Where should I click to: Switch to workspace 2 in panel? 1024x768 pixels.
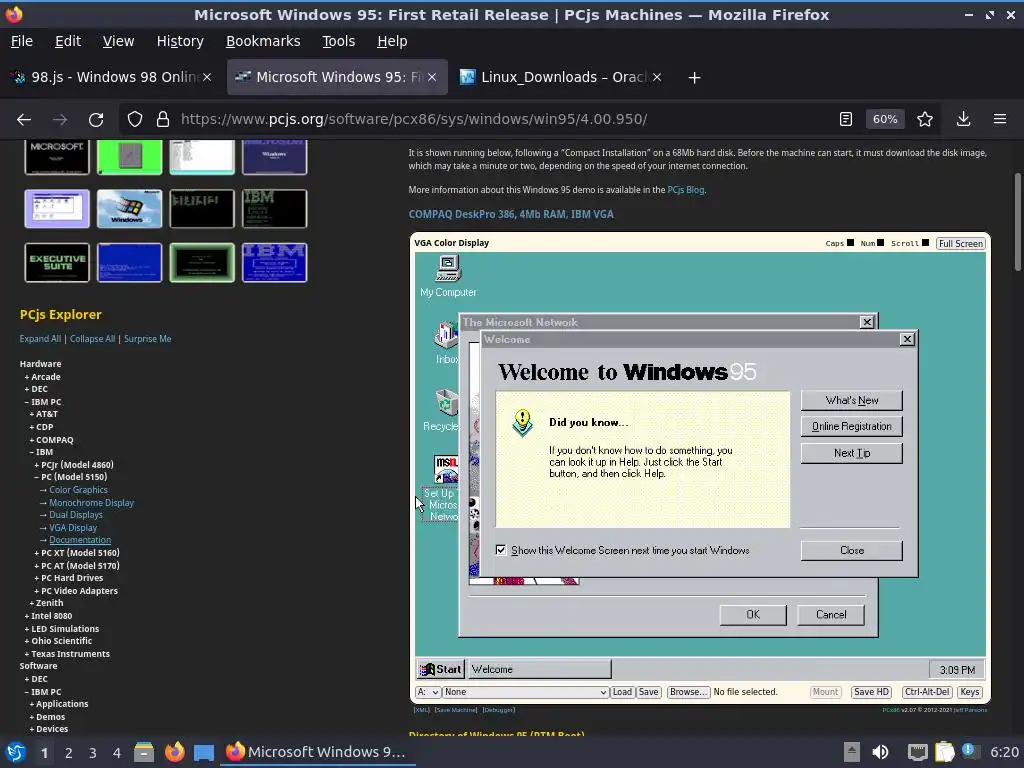click(x=69, y=753)
